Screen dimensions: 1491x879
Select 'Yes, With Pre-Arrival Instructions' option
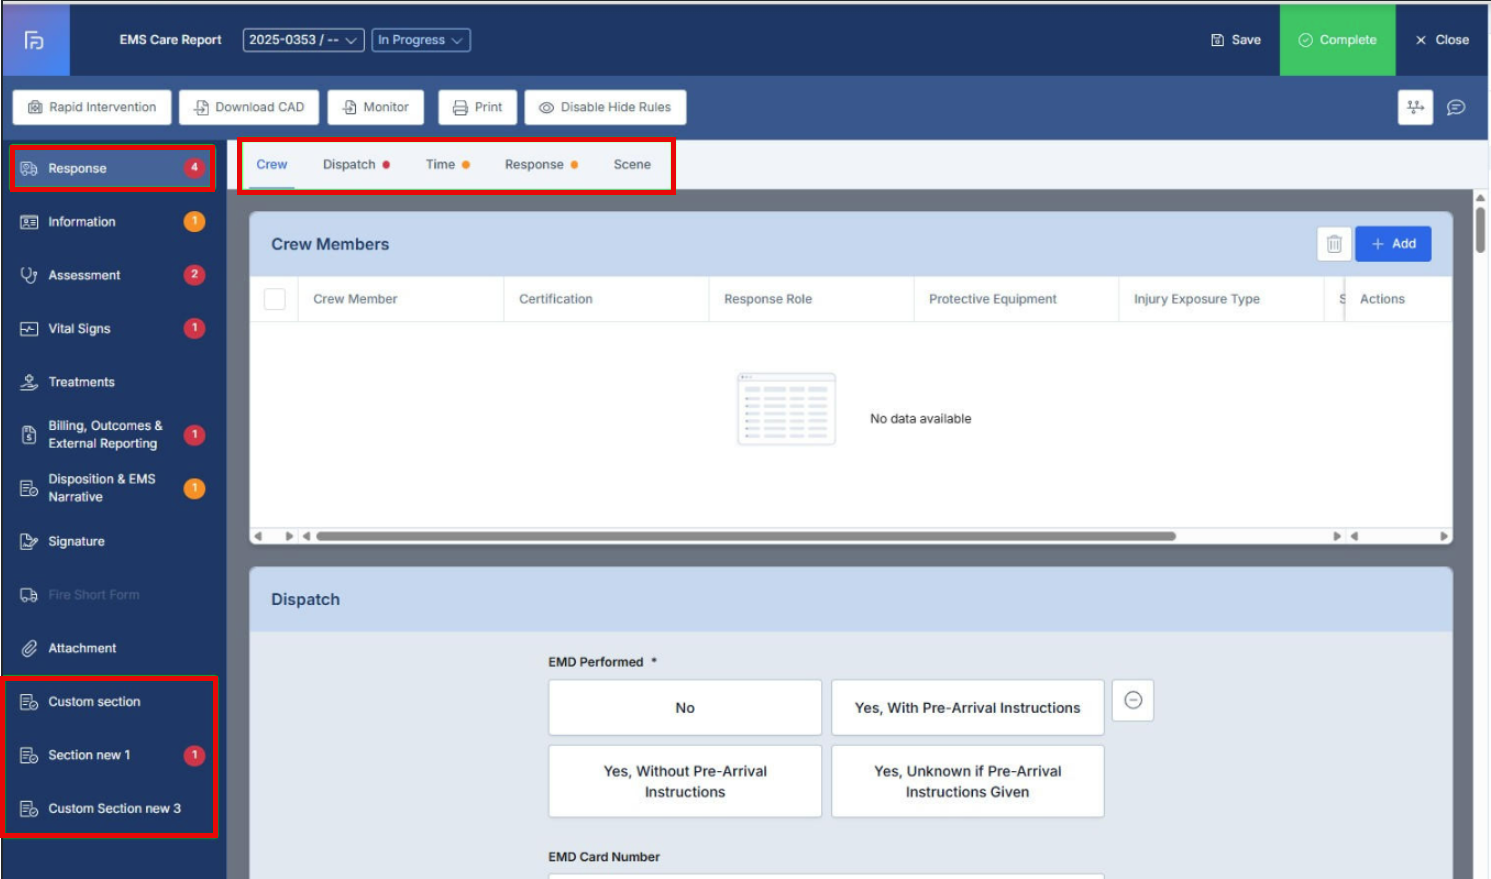click(x=967, y=708)
